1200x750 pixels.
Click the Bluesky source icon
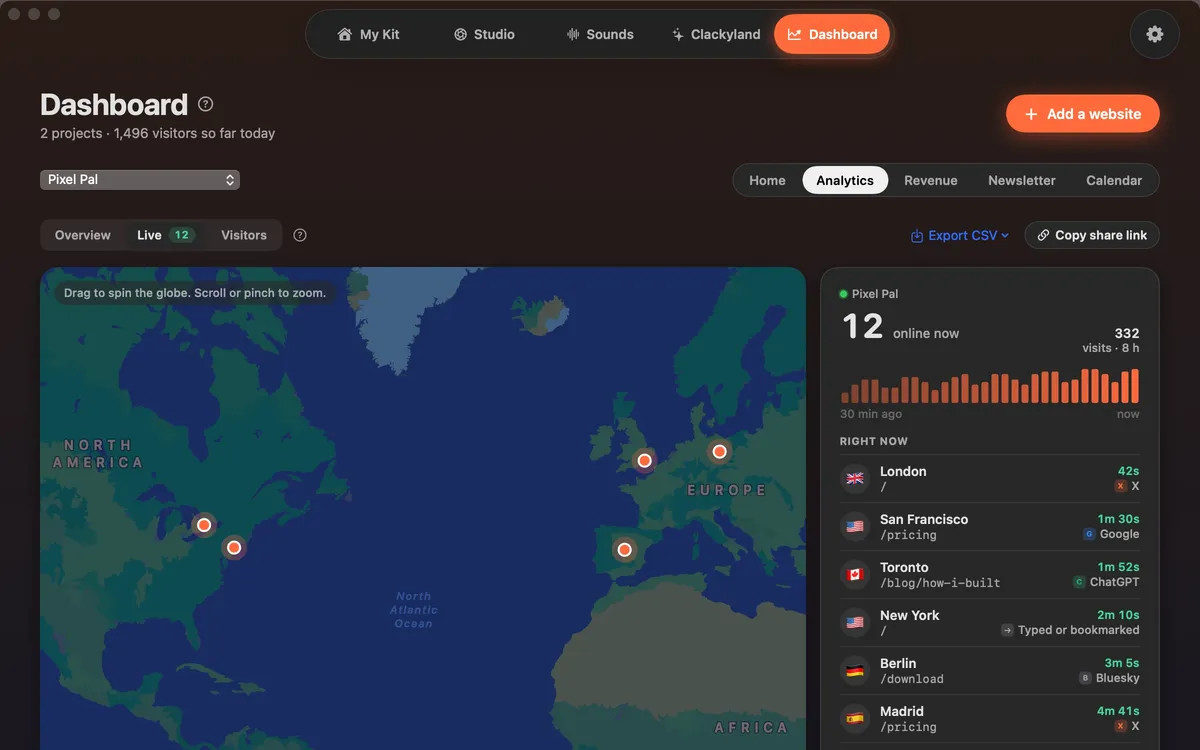point(1085,678)
